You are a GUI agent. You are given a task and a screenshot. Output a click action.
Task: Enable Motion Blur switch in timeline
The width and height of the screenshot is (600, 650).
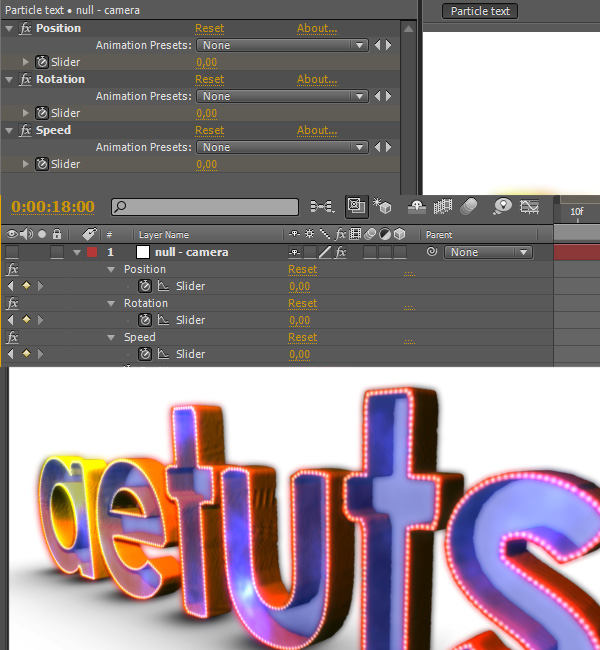[469, 206]
